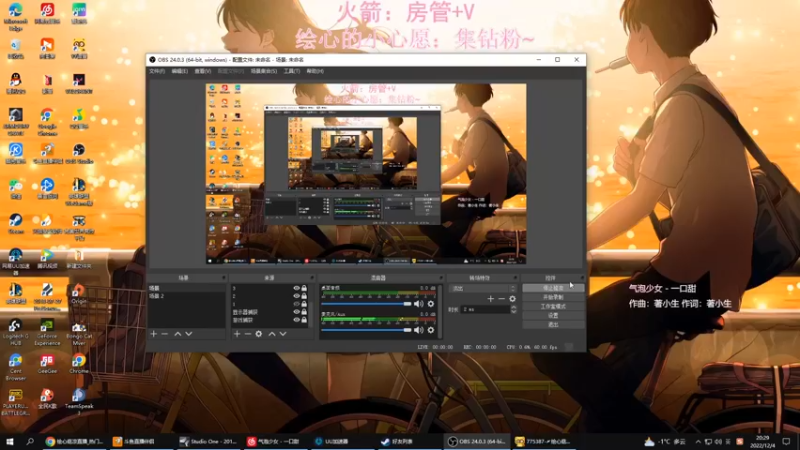Move selected source up
Viewport: 800px width, 450px height.
click(x=272, y=334)
